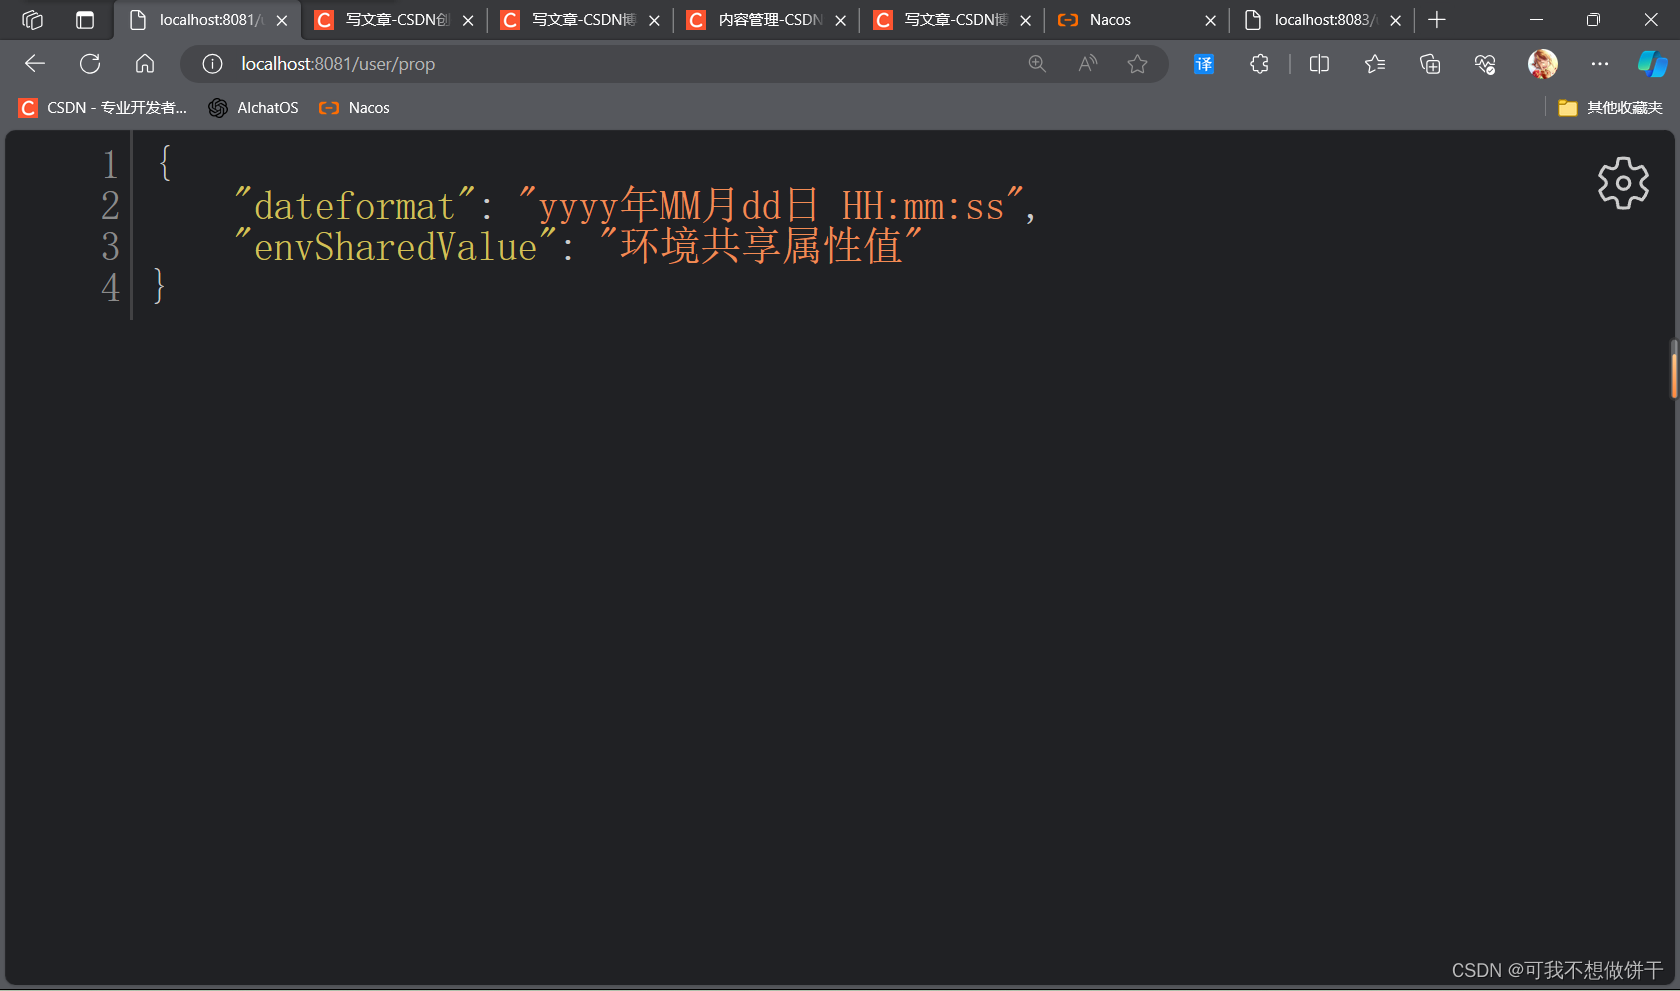
Task: Open Browser essentials heart icon
Action: [x=1485, y=64]
